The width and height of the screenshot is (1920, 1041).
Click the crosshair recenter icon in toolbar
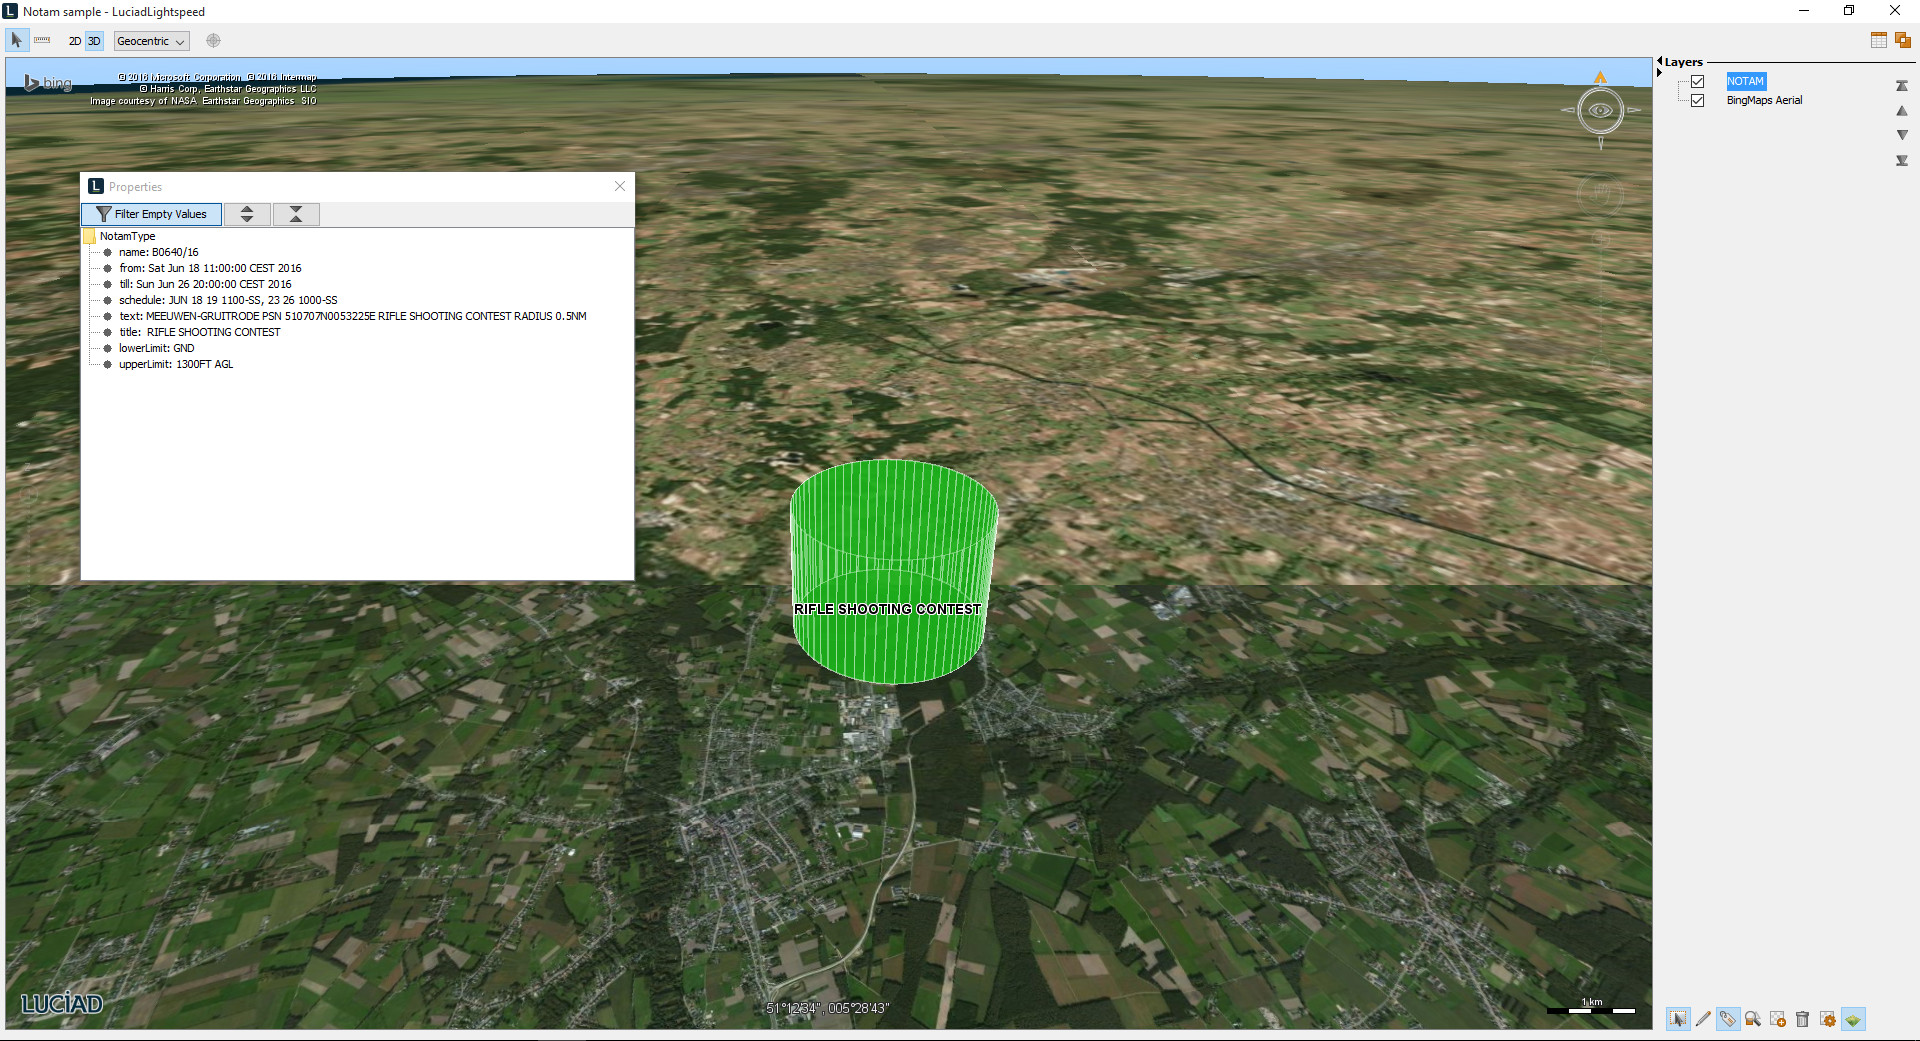pyautogui.click(x=213, y=41)
